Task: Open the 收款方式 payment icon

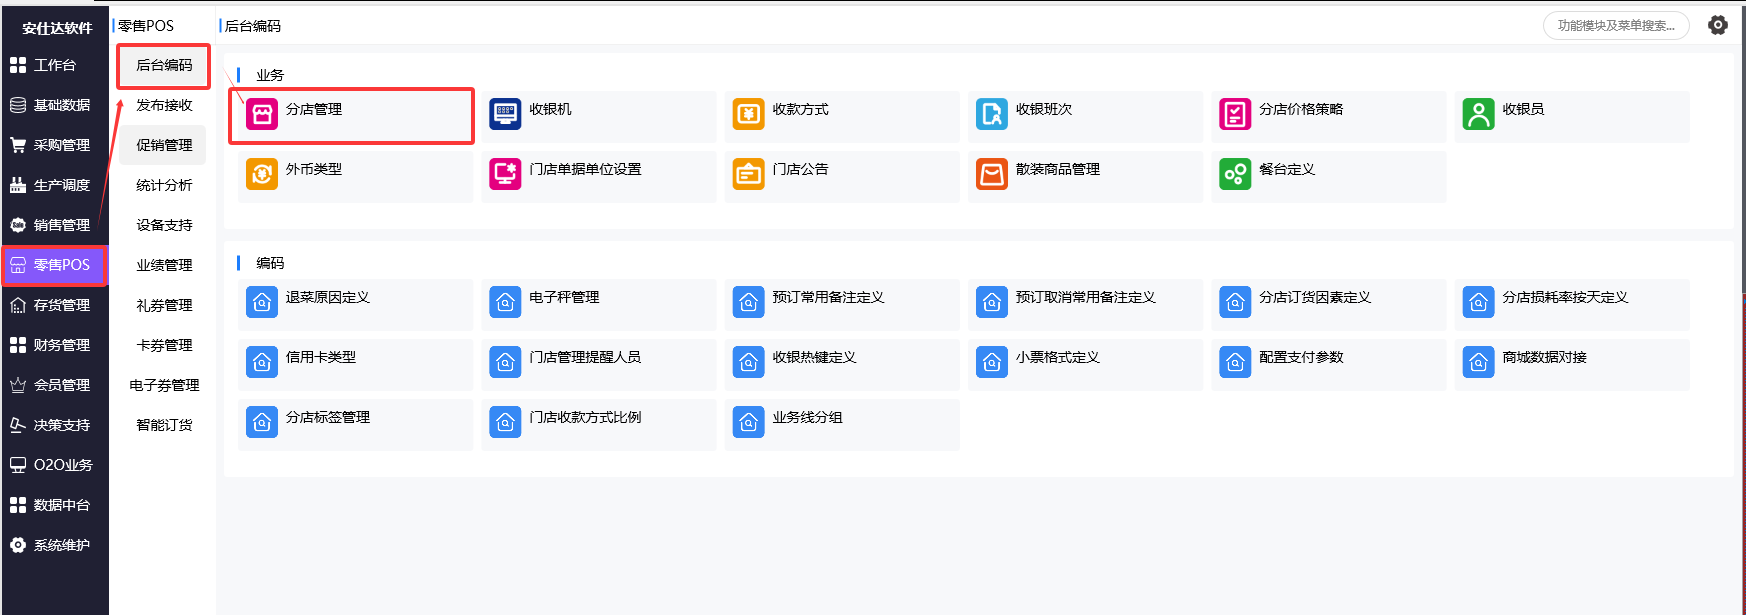Action: pyautogui.click(x=748, y=115)
